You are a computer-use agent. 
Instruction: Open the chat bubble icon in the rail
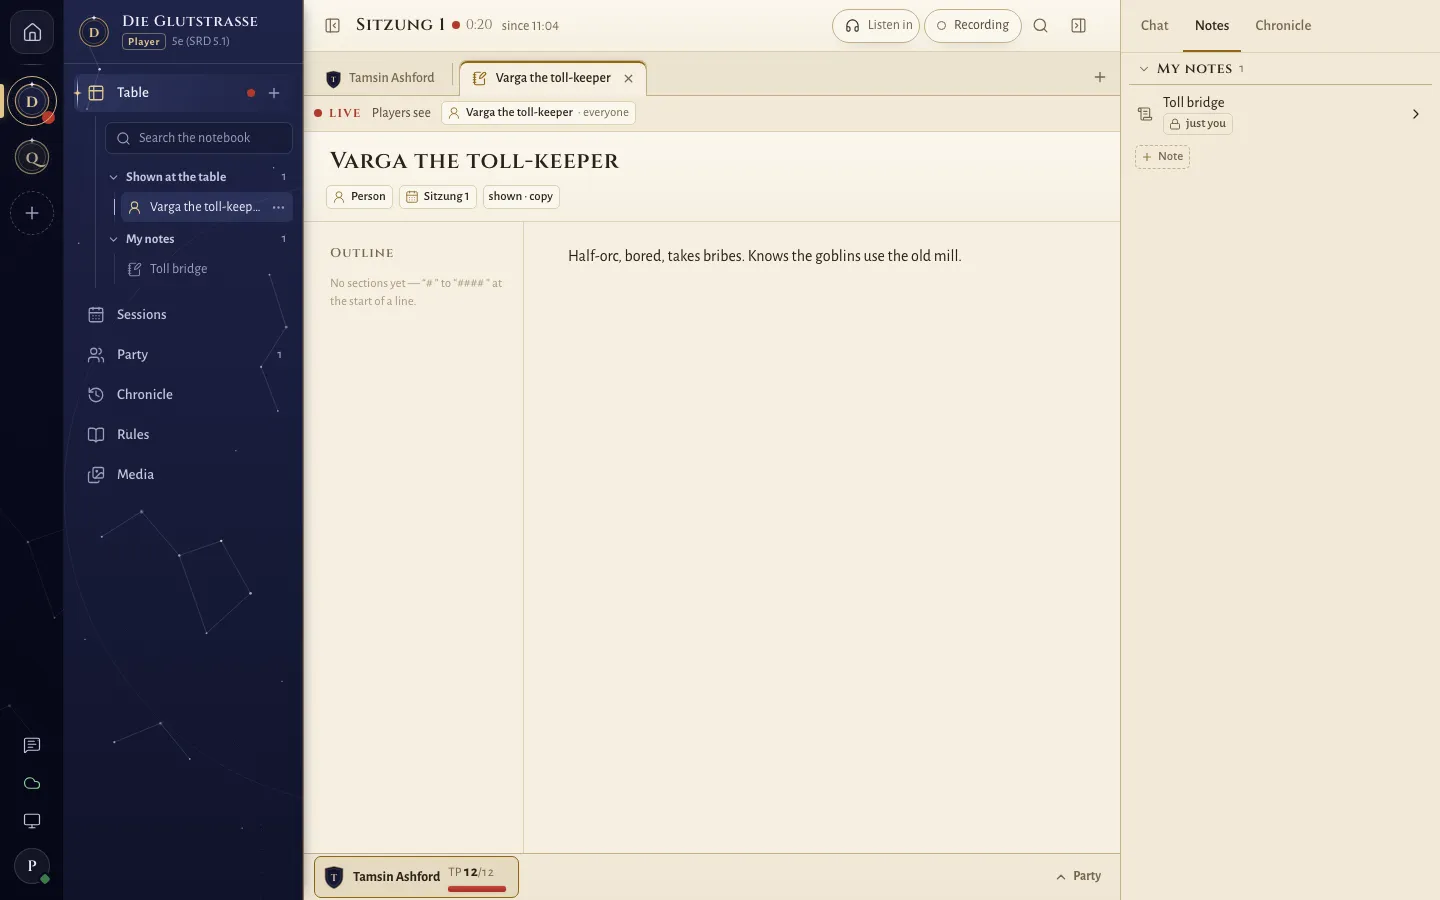coord(32,745)
